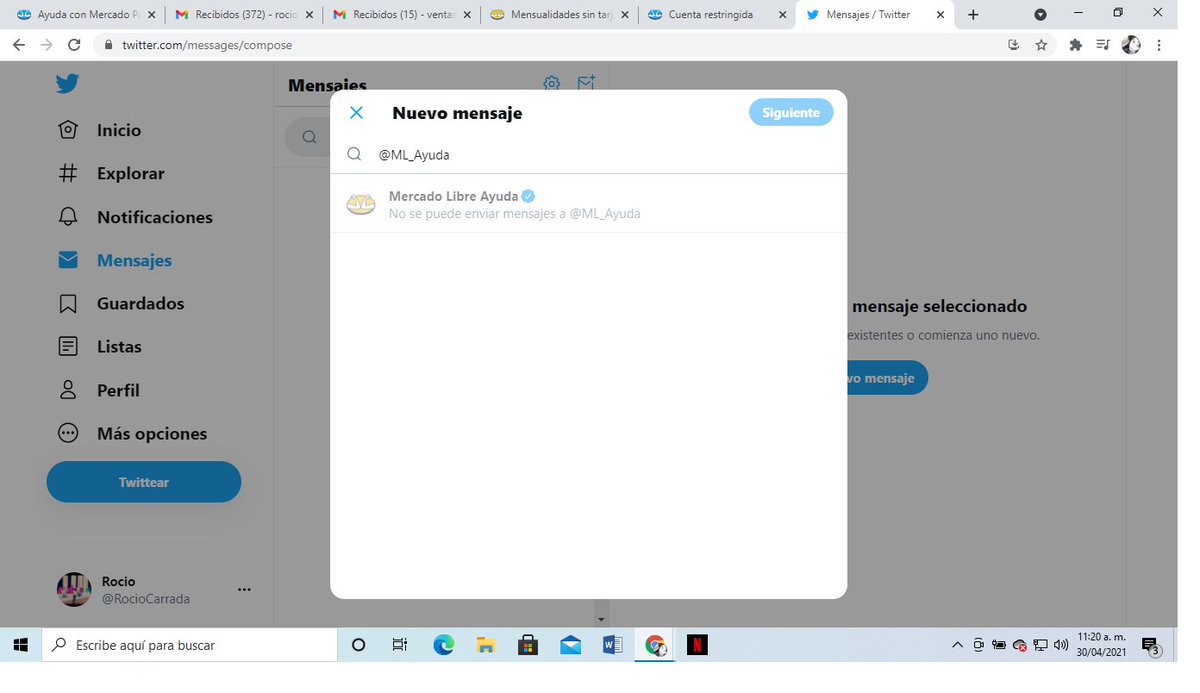This screenshot has width=1200, height=693.
Task: Open the taskbar clock and date
Action: point(1102,645)
